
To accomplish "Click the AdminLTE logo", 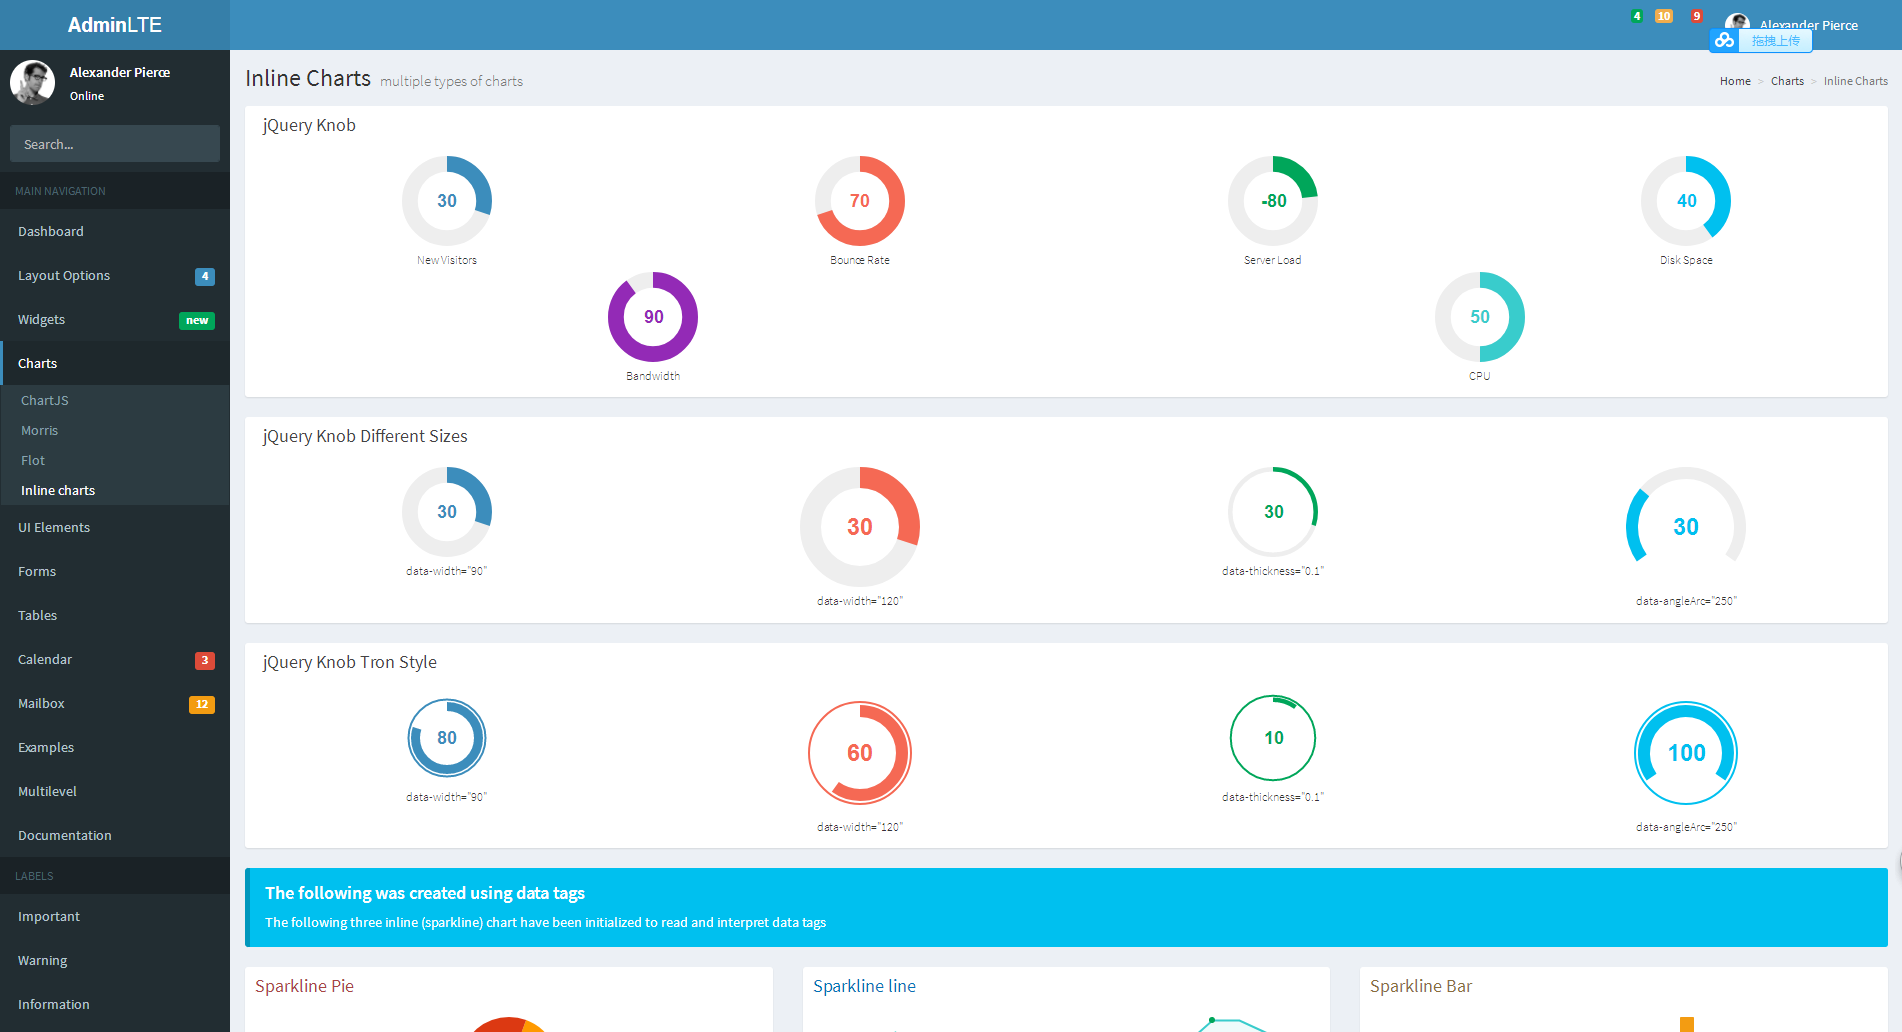I will 115,25.
